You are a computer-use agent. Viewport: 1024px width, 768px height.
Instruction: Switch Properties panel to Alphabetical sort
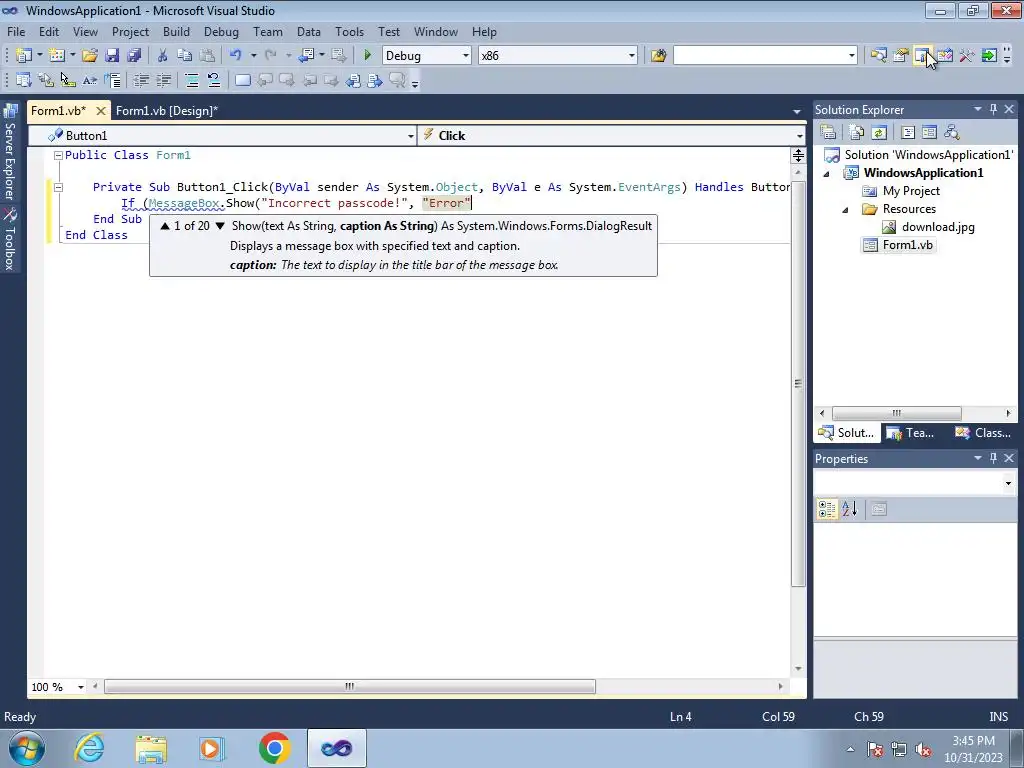[x=849, y=509]
